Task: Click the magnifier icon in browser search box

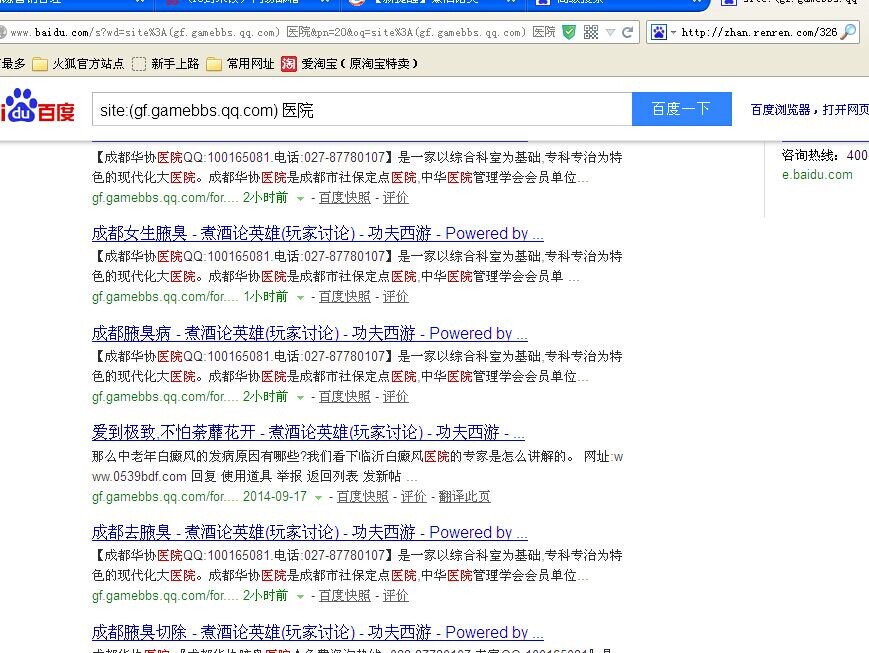Action: click(x=848, y=32)
